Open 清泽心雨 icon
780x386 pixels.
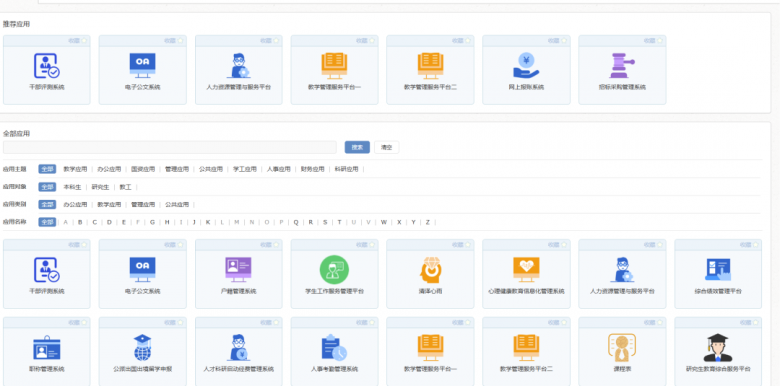(430, 270)
